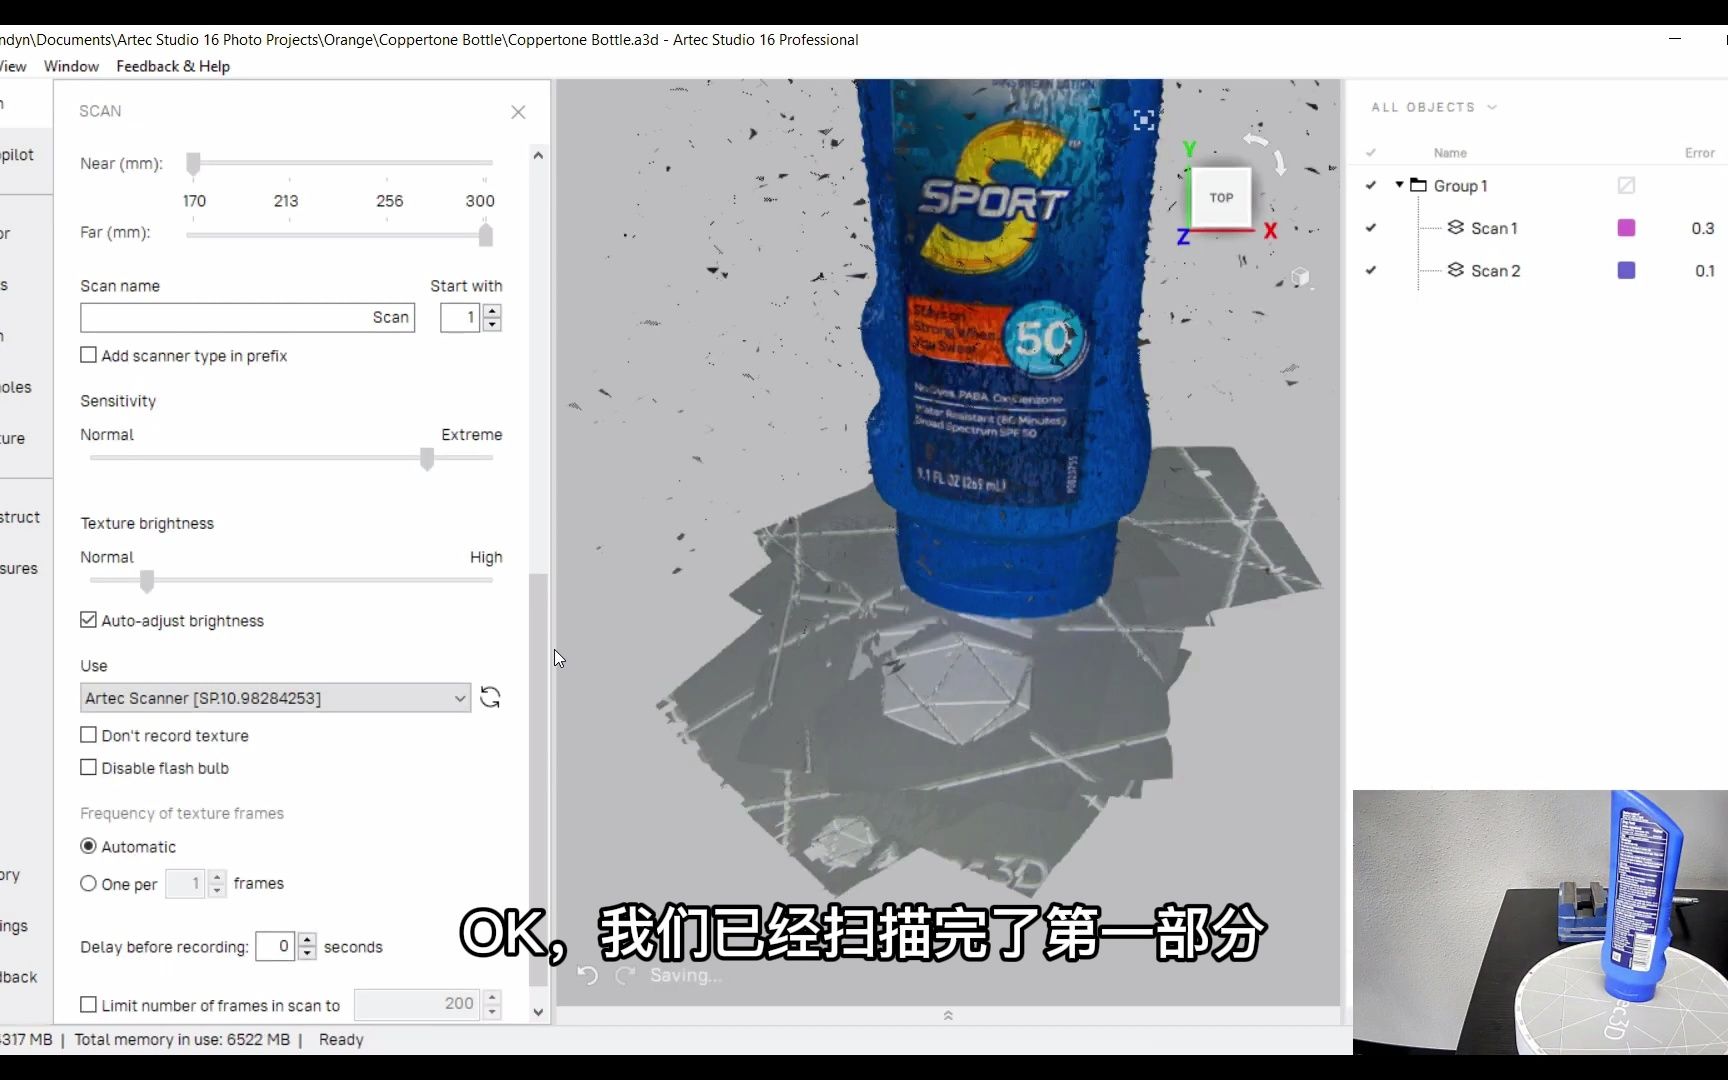Enable Add scanner type in prefix

89,355
